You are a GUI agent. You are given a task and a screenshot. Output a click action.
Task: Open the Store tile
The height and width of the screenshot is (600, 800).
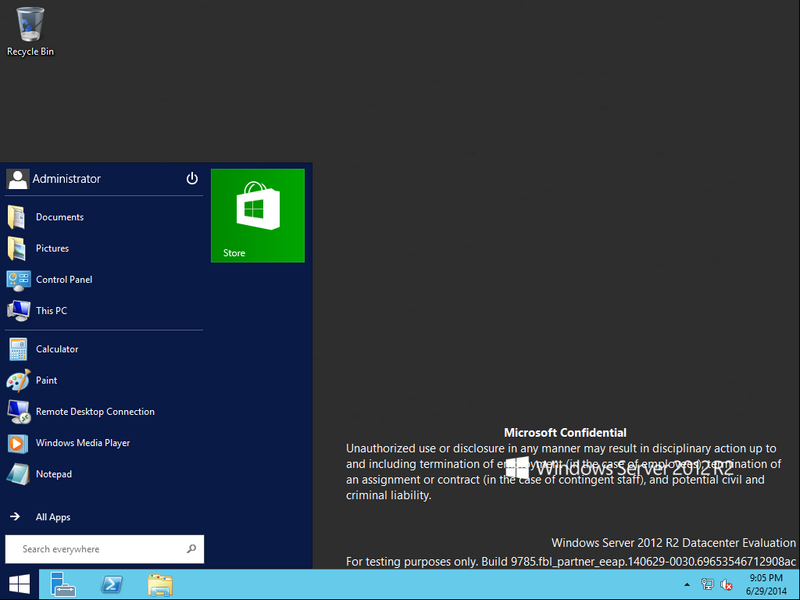point(258,215)
